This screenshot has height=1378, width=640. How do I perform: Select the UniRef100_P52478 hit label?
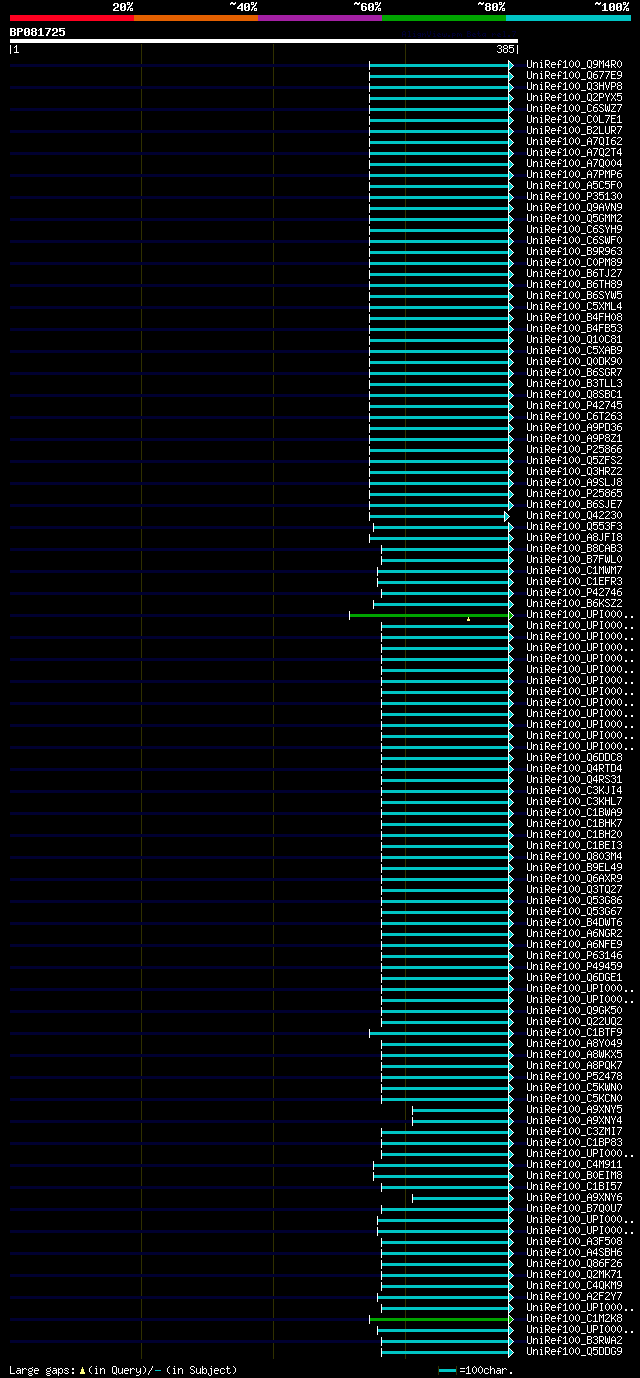[574, 1076]
